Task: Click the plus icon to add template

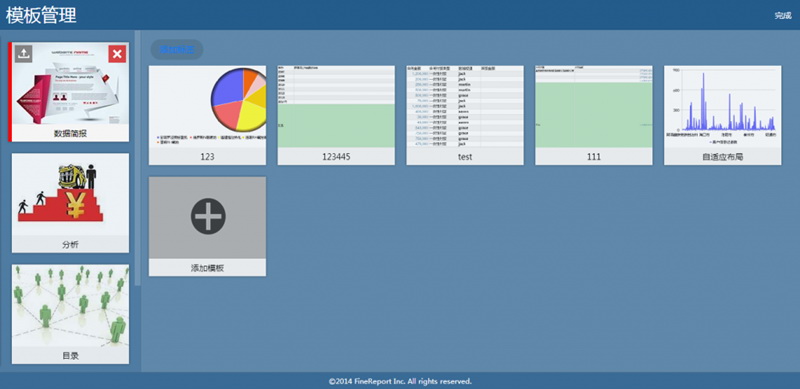Action: click(208, 216)
